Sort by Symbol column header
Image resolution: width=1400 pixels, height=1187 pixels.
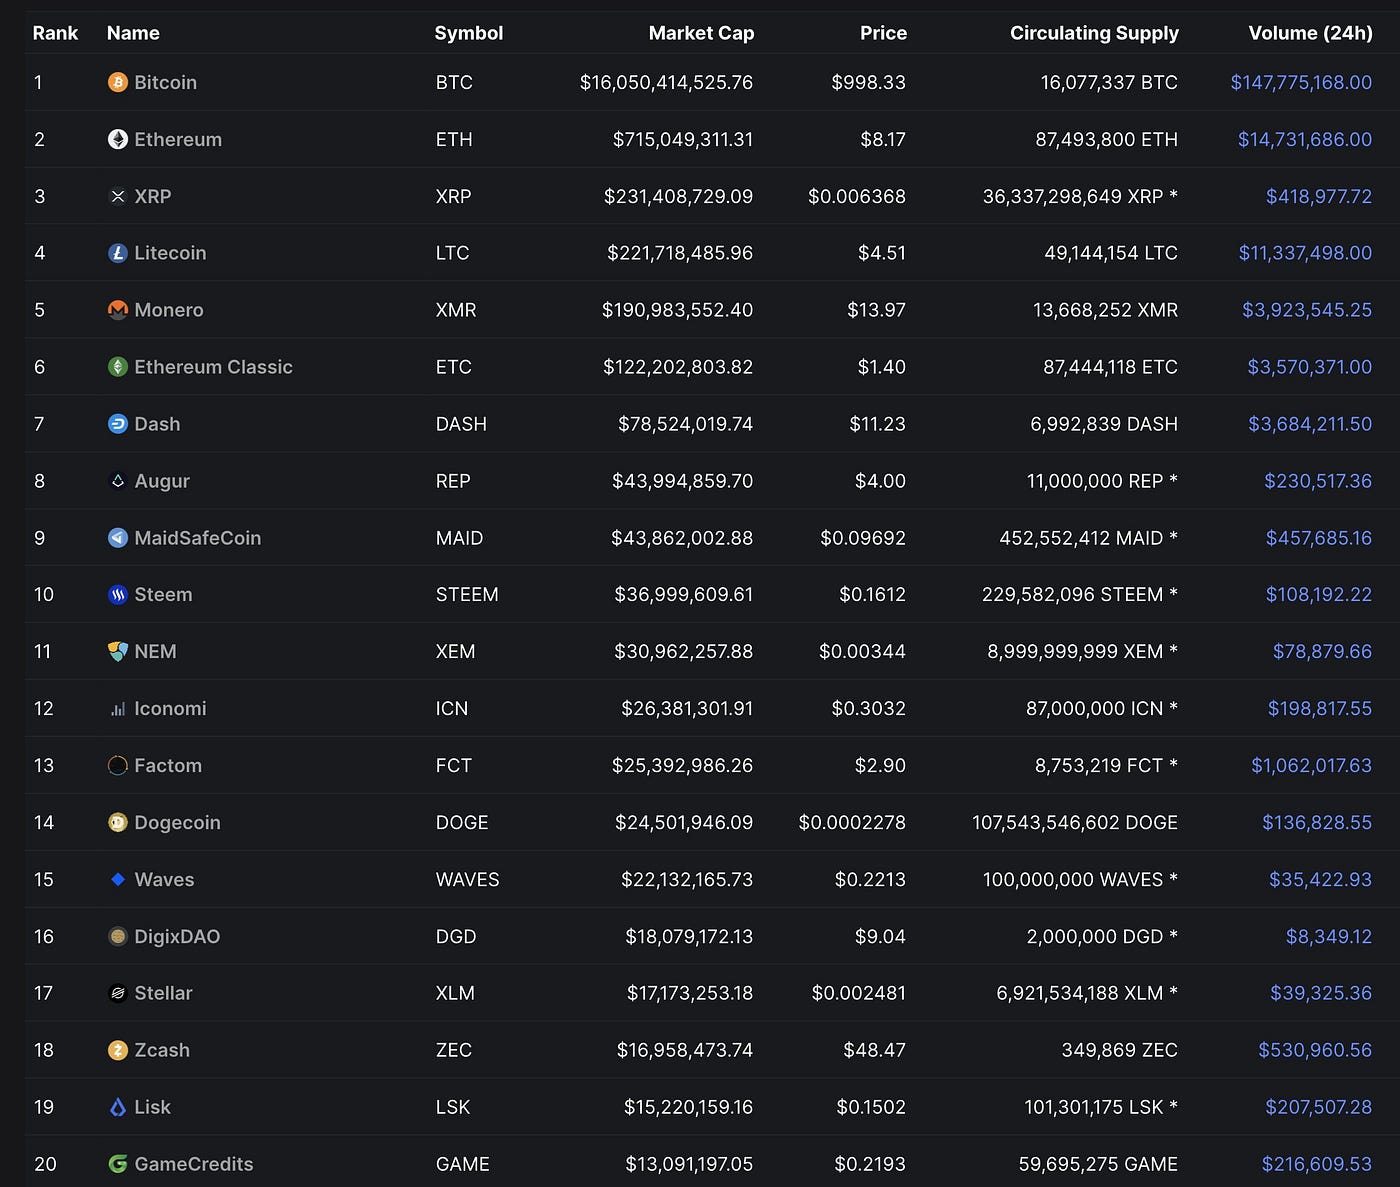coord(469,33)
